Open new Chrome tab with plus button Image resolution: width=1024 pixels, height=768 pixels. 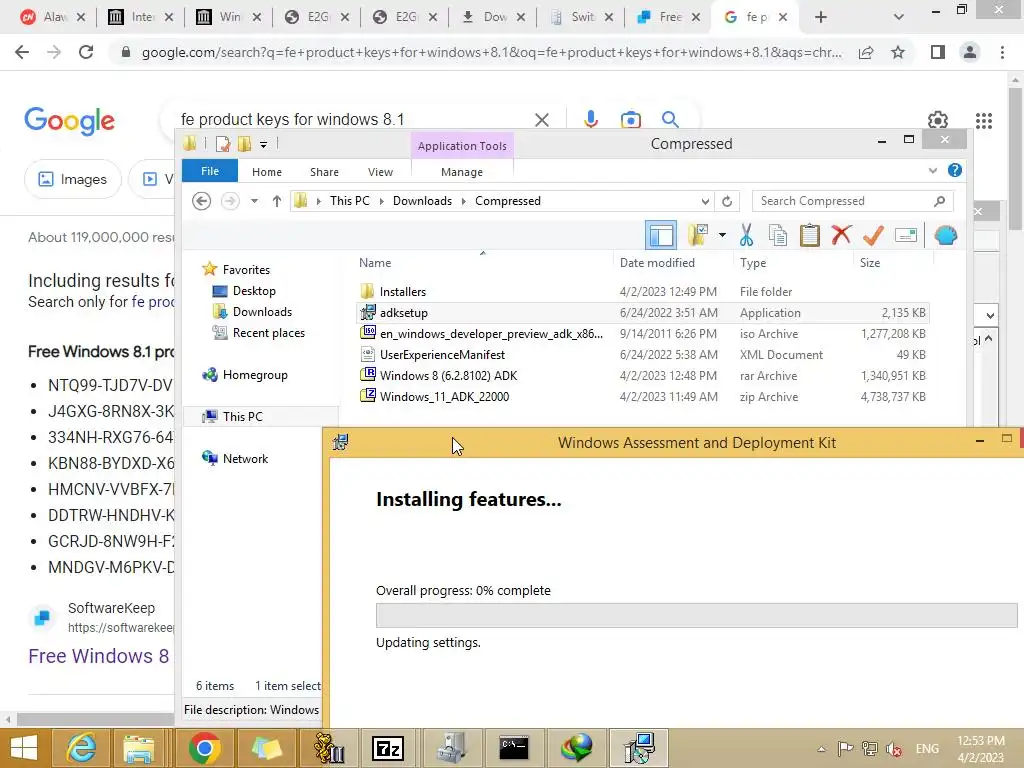click(x=821, y=17)
